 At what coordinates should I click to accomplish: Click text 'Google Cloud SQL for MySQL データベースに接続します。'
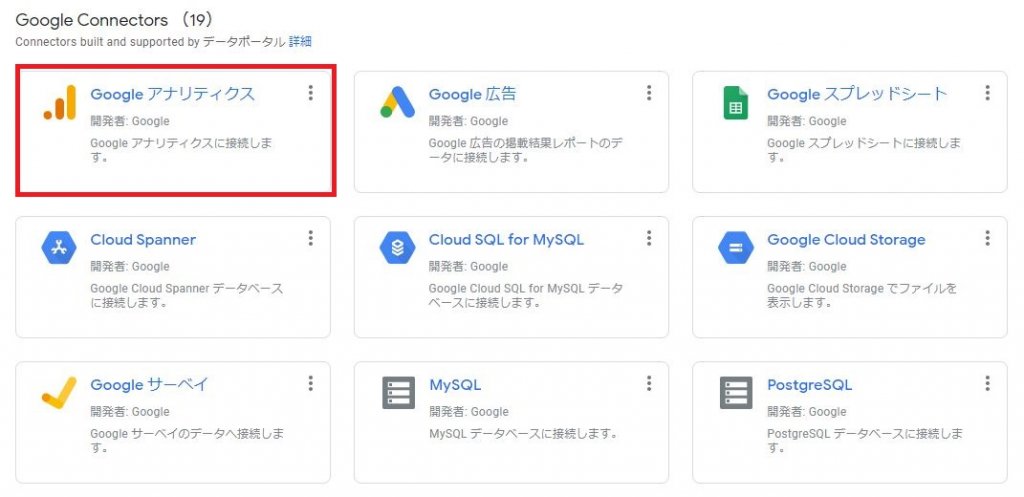click(526, 296)
